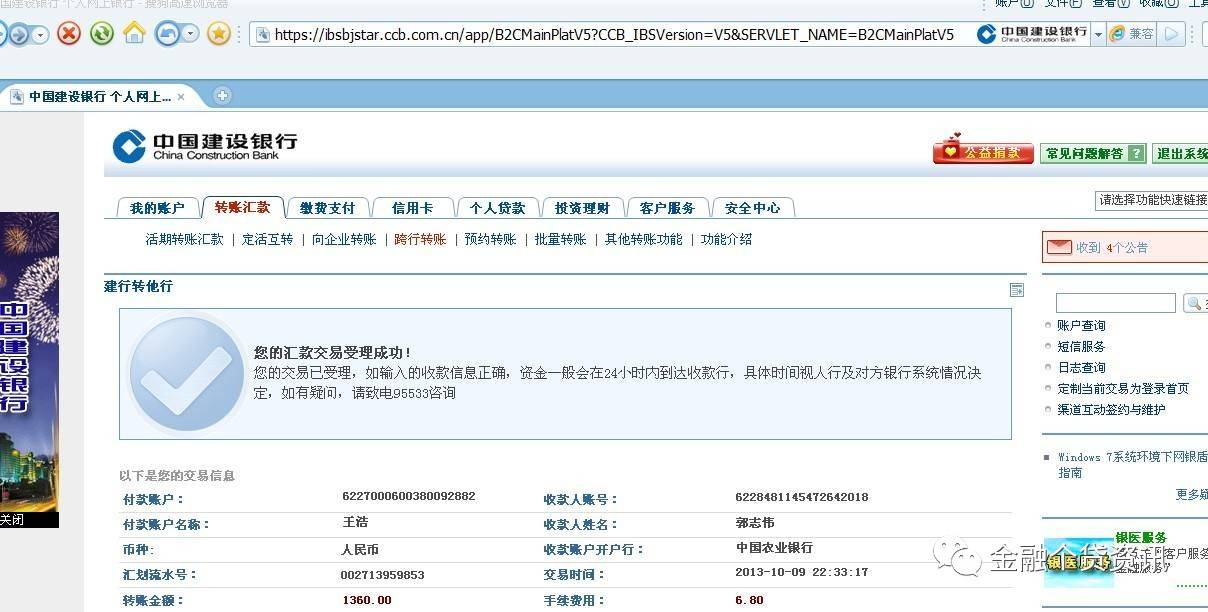The height and width of the screenshot is (612, 1208).
Task: Open the 账户查询 sidebar link
Action: pyautogui.click(x=1081, y=325)
